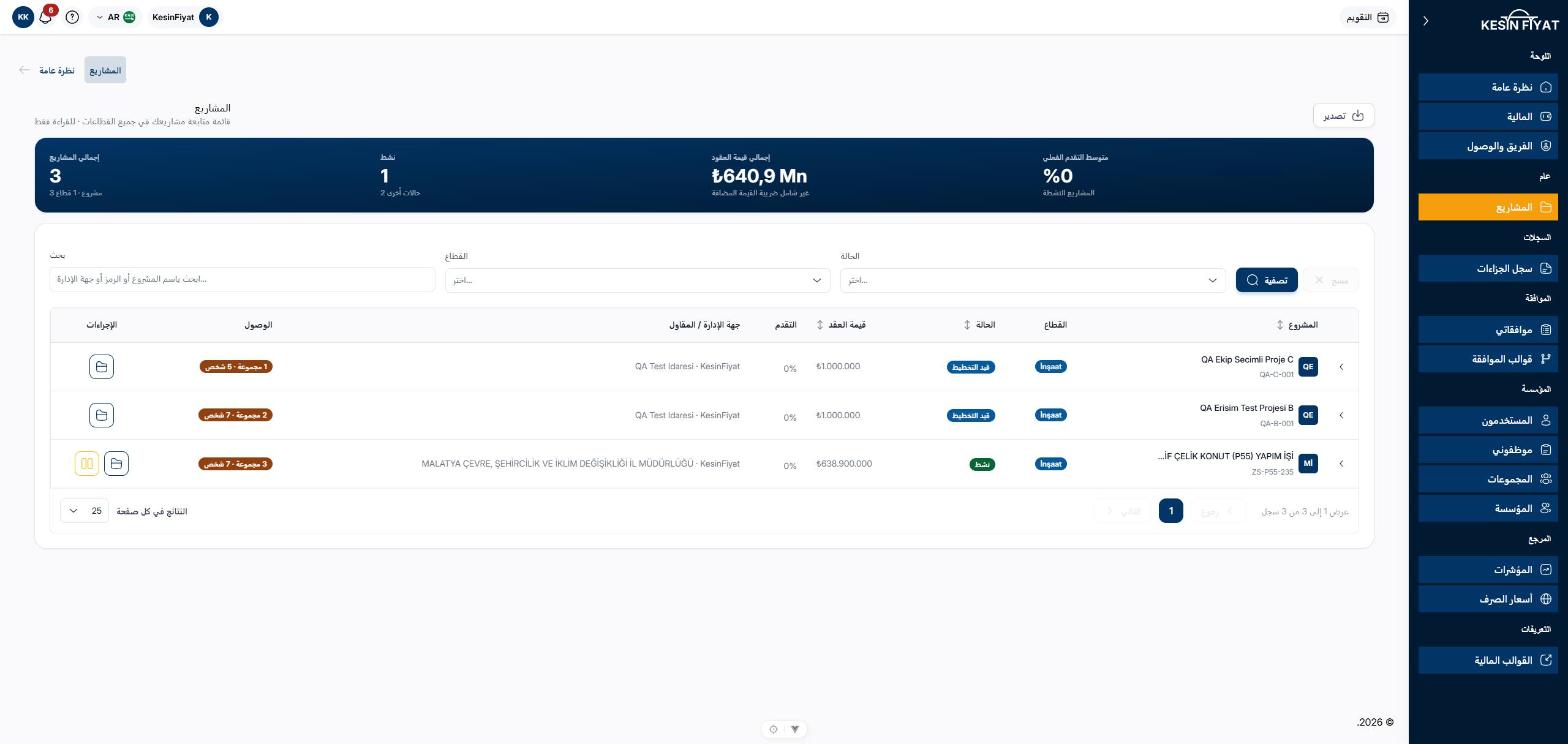Open the القطاع sector filter dropdown
Screen dimensions: 1568x744
pyautogui.click(x=638, y=280)
